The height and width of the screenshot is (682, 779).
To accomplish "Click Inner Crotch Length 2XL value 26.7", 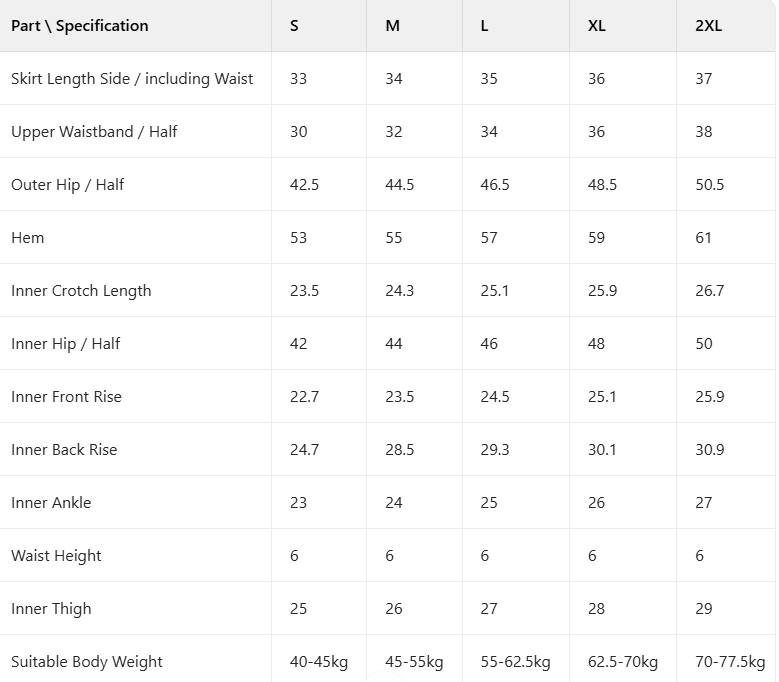I will [x=709, y=291].
